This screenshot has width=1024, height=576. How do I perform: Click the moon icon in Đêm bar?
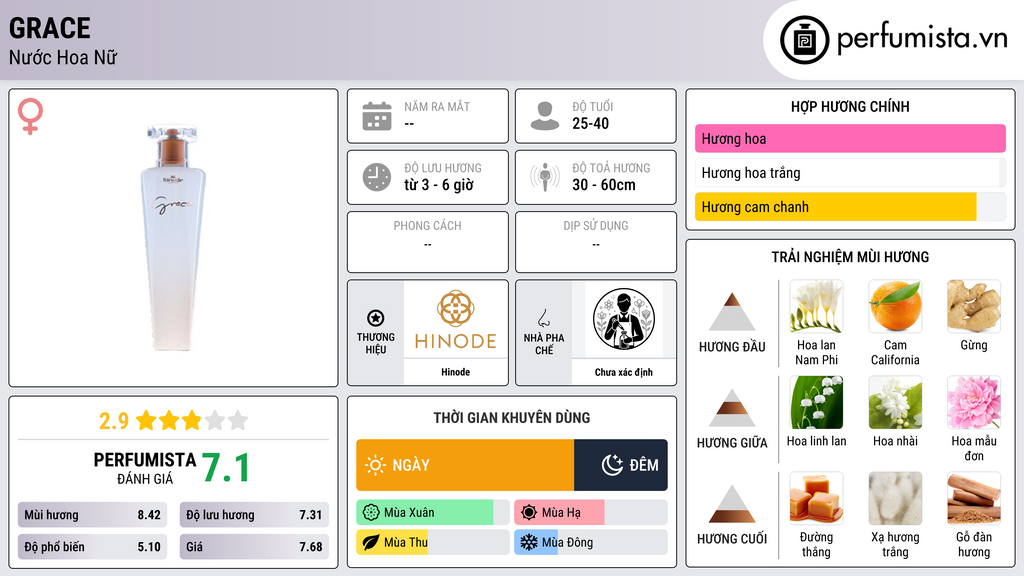point(612,465)
